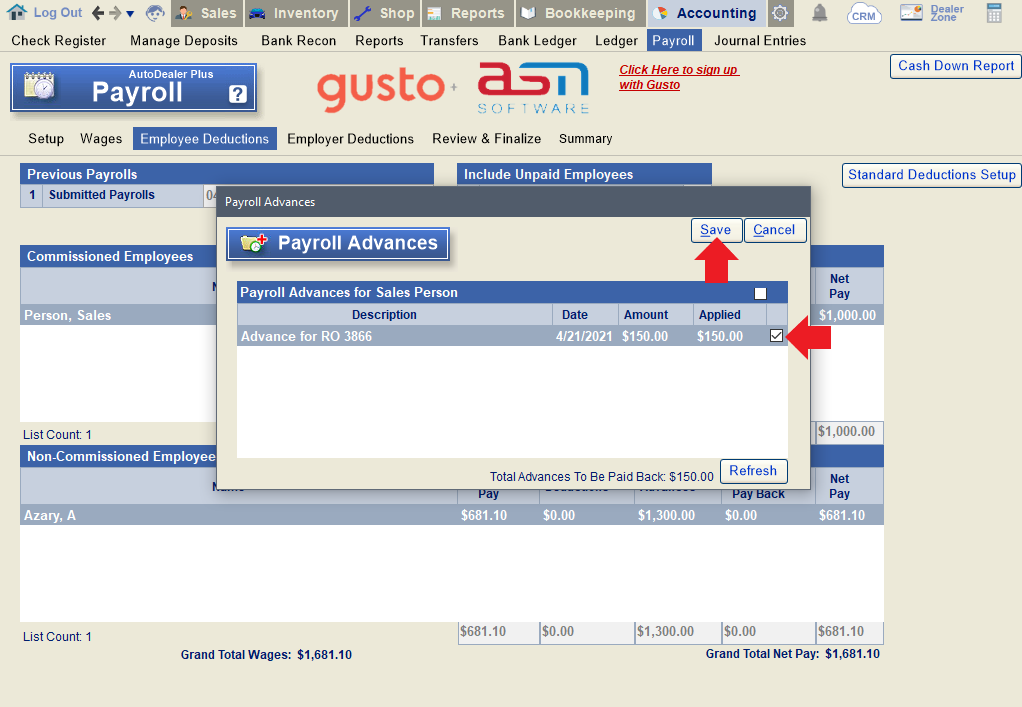The height and width of the screenshot is (707, 1022).
Task: Select the Accounting module
Action: point(707,13)
